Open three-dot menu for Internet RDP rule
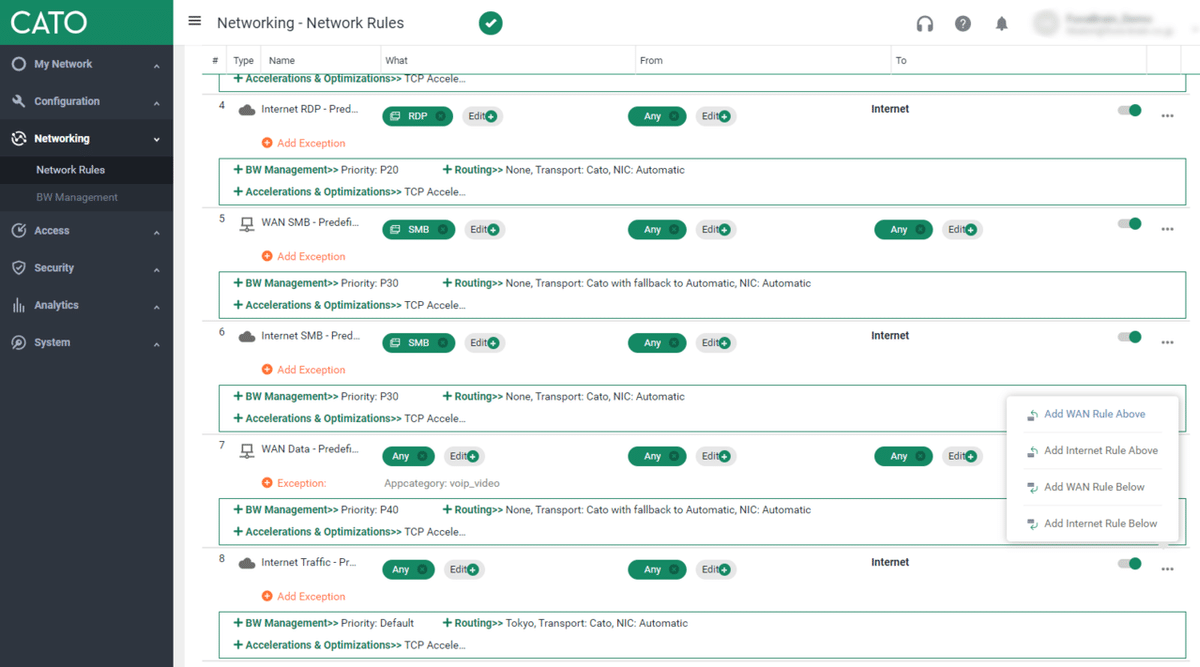The image size is (1200, 667). point(1167,116)
